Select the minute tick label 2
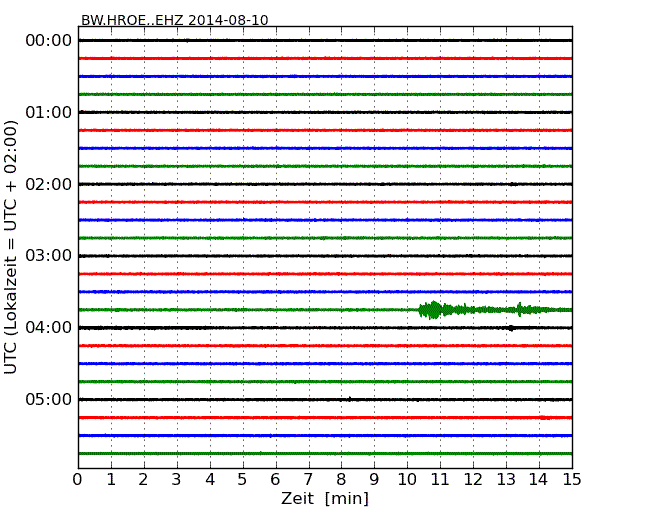The height and width of the screenshot is (520, 650). (x=143, y=480)
